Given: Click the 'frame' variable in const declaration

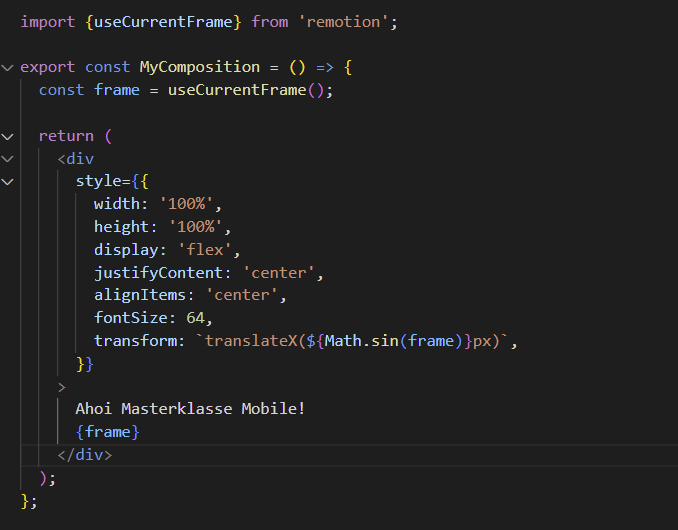Looking at the screenshot, I should pos(117,90).
